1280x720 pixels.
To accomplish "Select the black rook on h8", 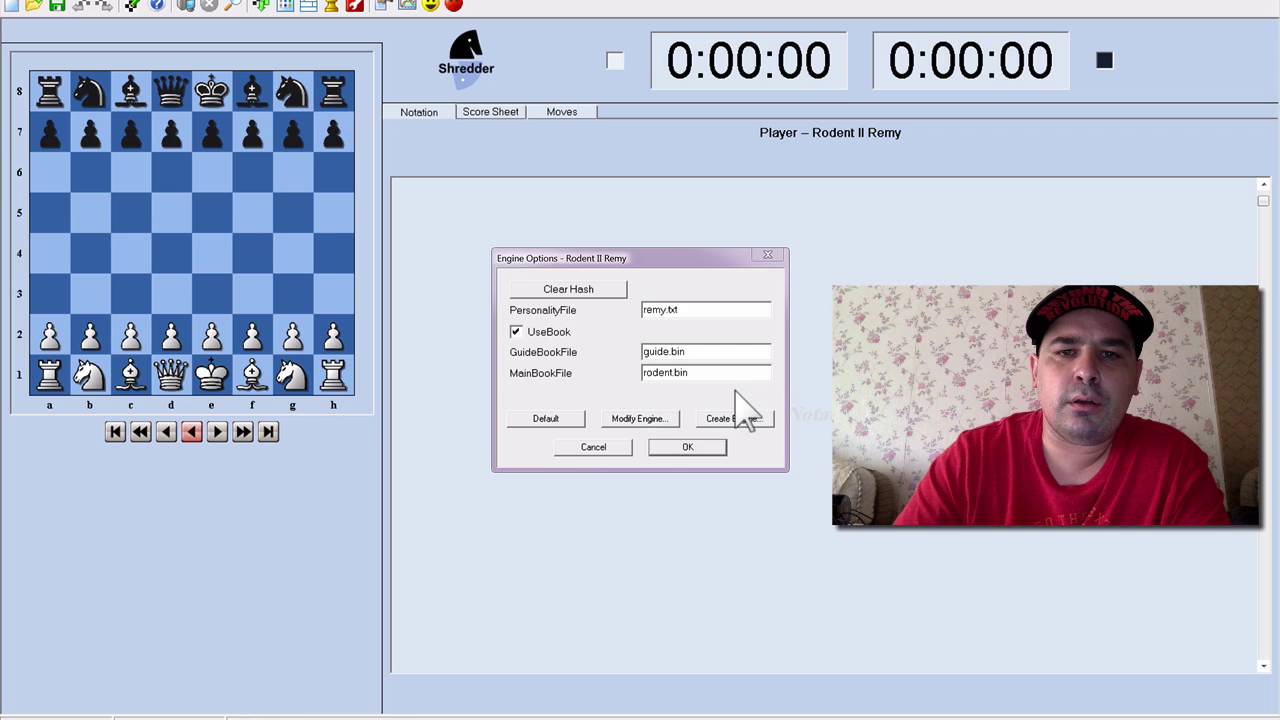I will coord(333,92).
